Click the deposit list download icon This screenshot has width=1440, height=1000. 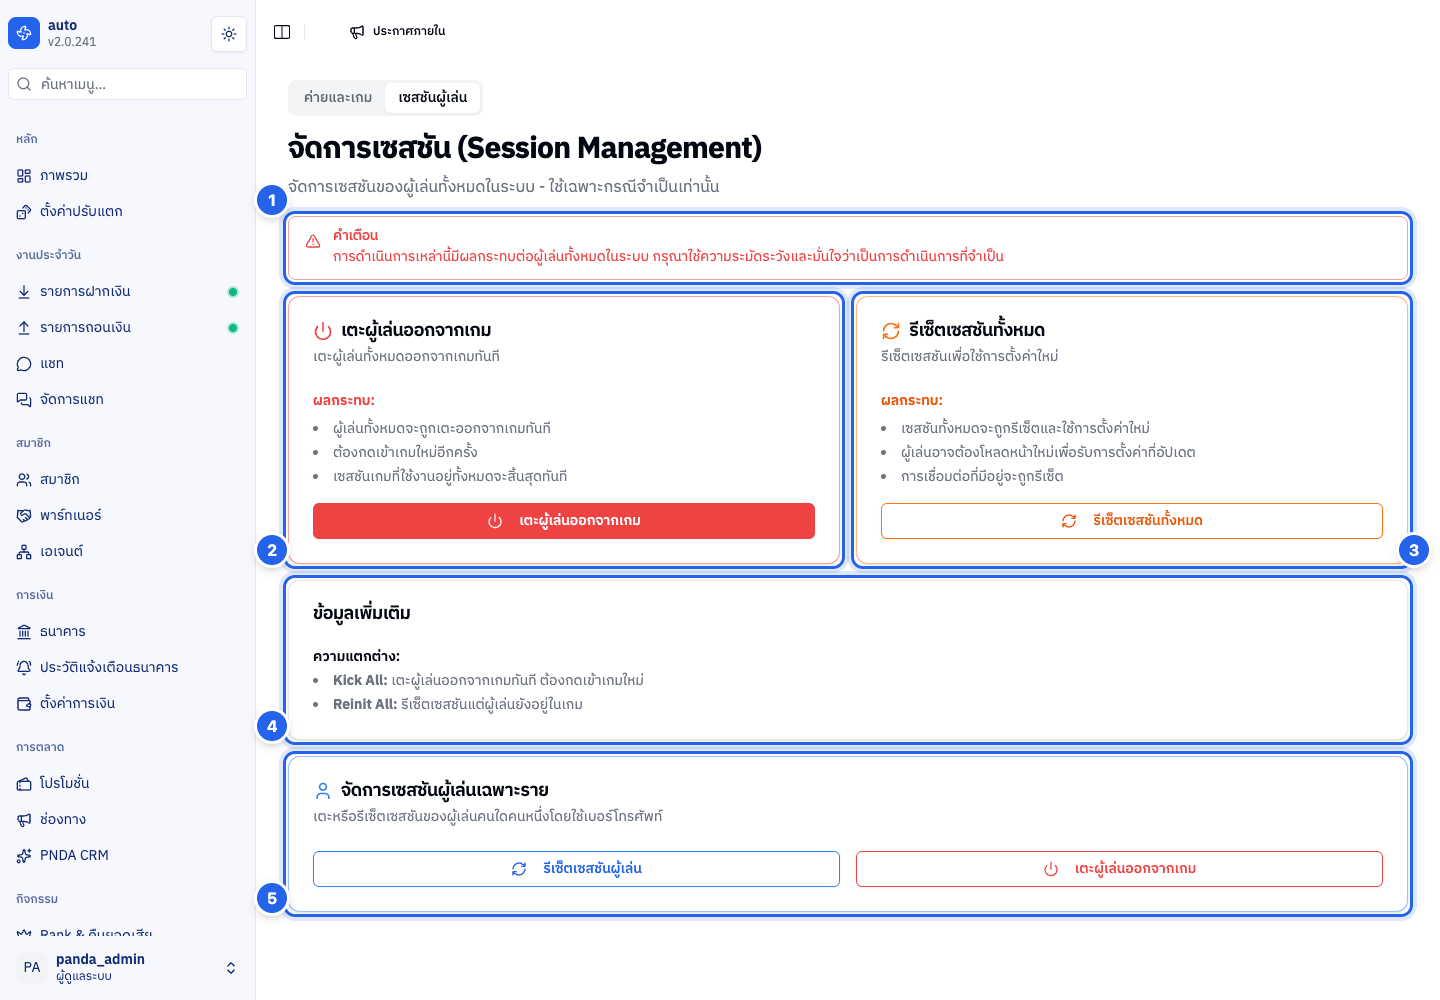[24, 292]
